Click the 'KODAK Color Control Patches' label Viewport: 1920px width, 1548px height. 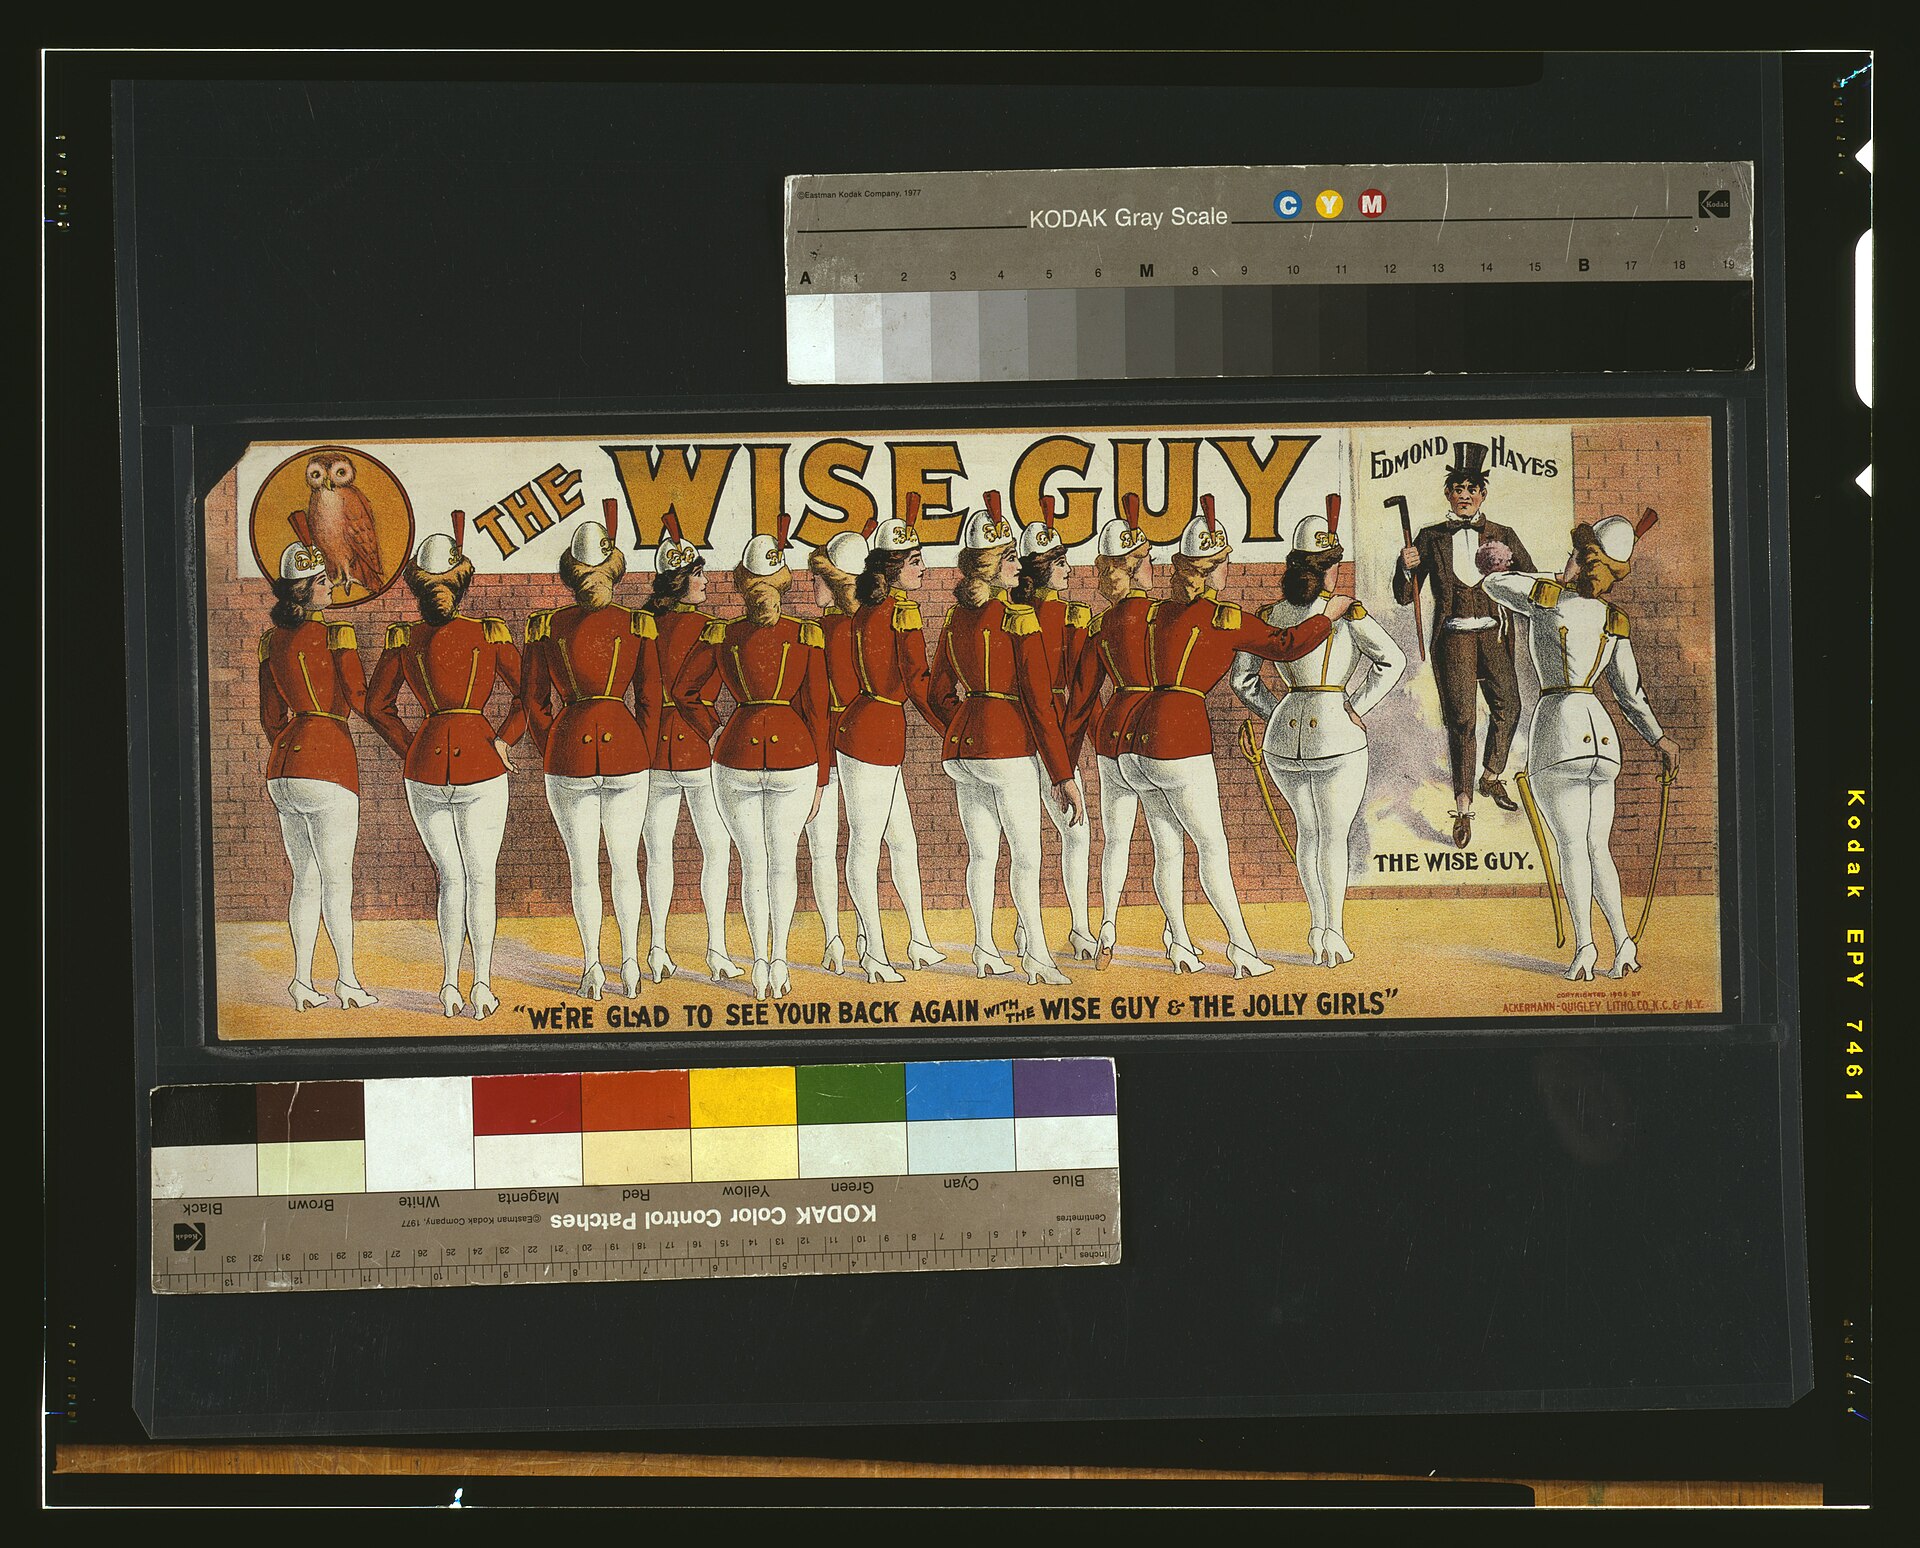click(x=713, y=1217)
